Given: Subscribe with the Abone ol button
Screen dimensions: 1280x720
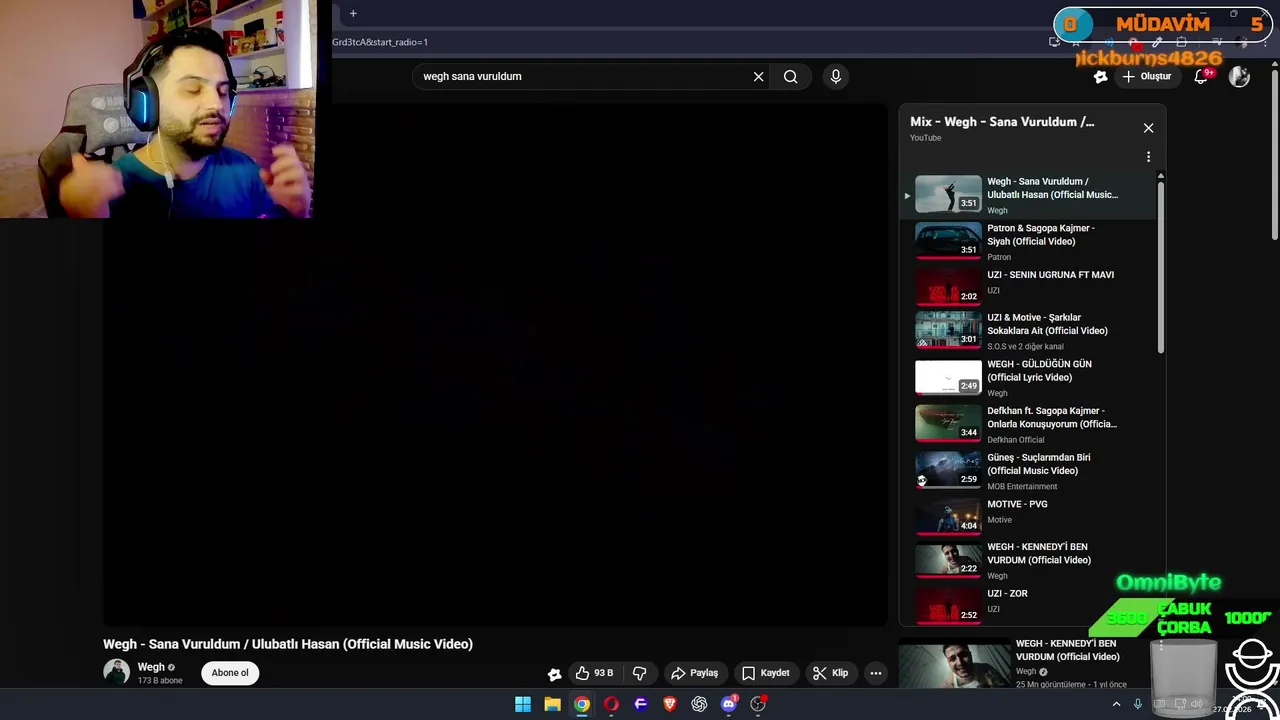Looking at the screenshot, I should 230,673.
